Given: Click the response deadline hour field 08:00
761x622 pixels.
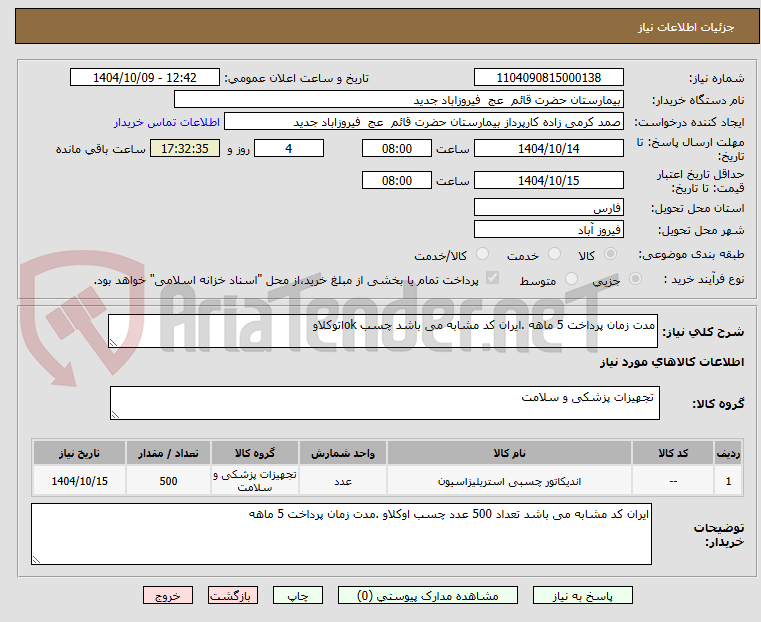Looking at the screenshot, I should coord(397,148).
